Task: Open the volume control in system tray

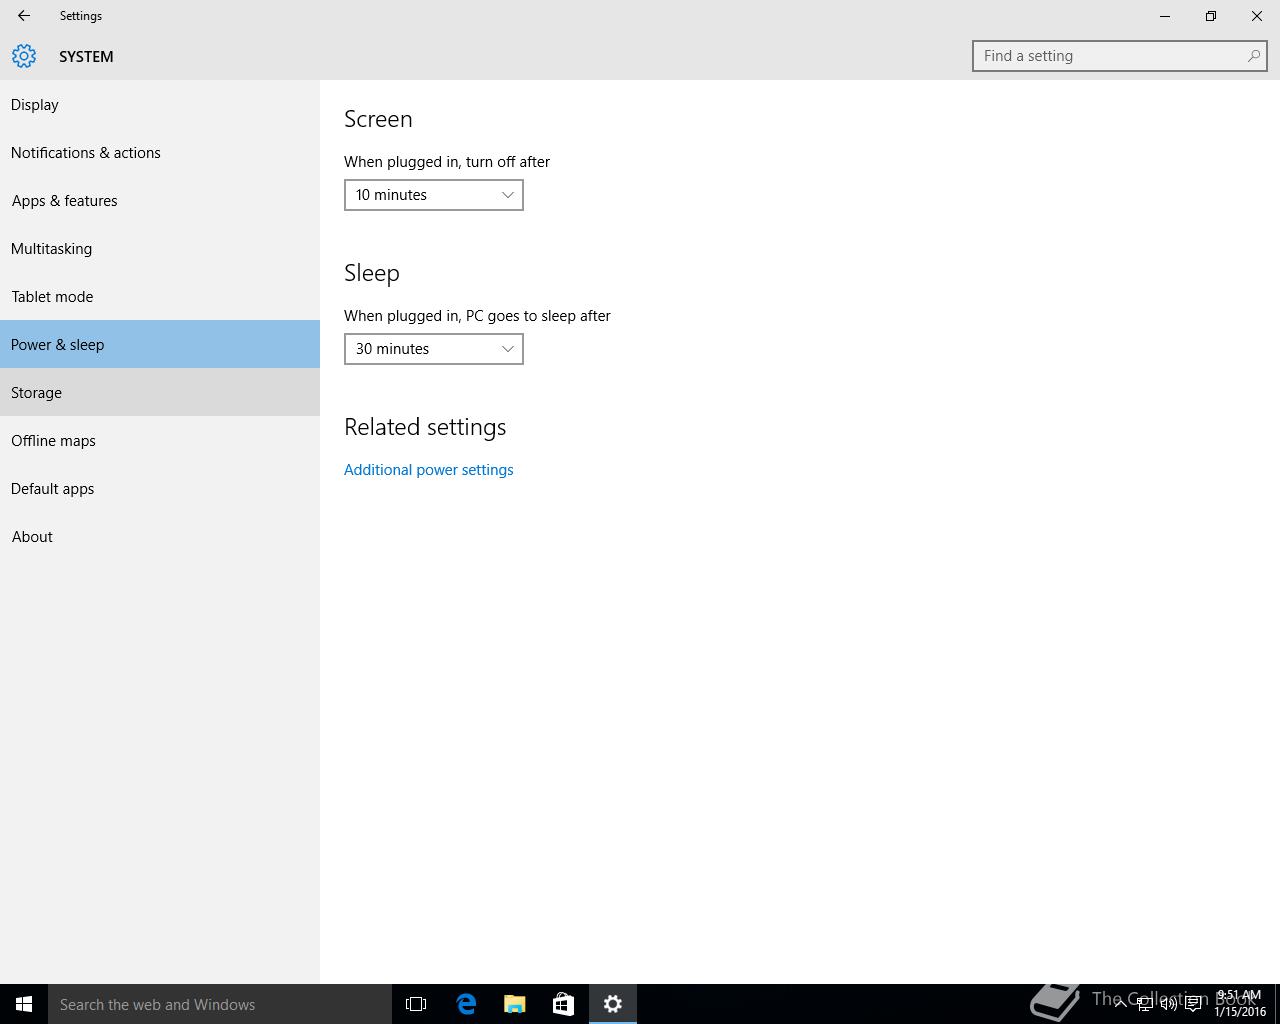Action: pyautogui.click(x=1168, y=1004)
